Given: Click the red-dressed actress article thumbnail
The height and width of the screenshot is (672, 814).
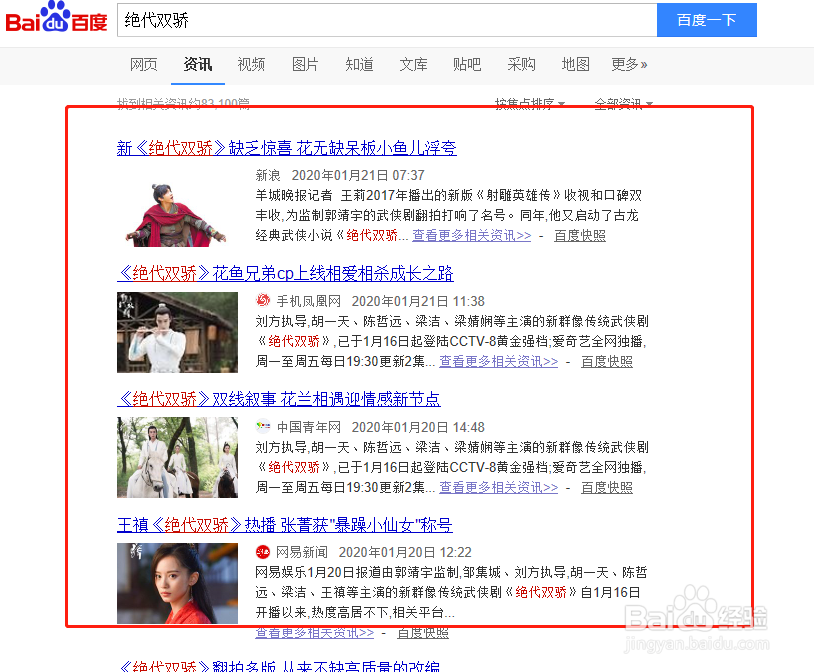Looking at the screenshot, I should 177,584.
